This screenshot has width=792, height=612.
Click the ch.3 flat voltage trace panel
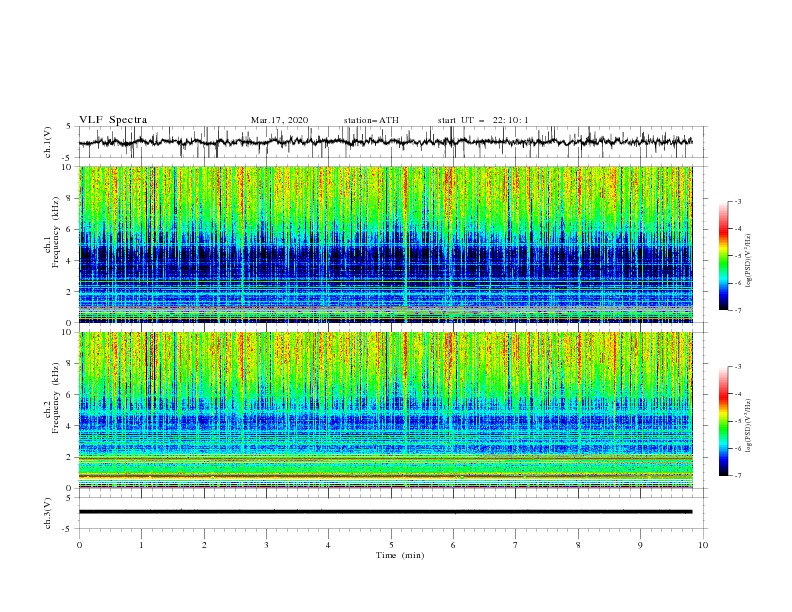(392, 513)
